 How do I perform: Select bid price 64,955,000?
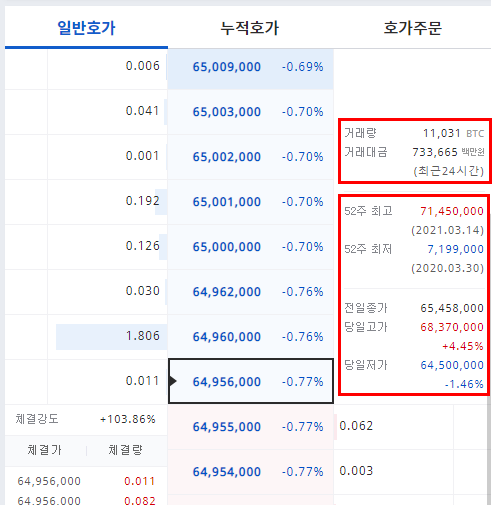point(227,427)
